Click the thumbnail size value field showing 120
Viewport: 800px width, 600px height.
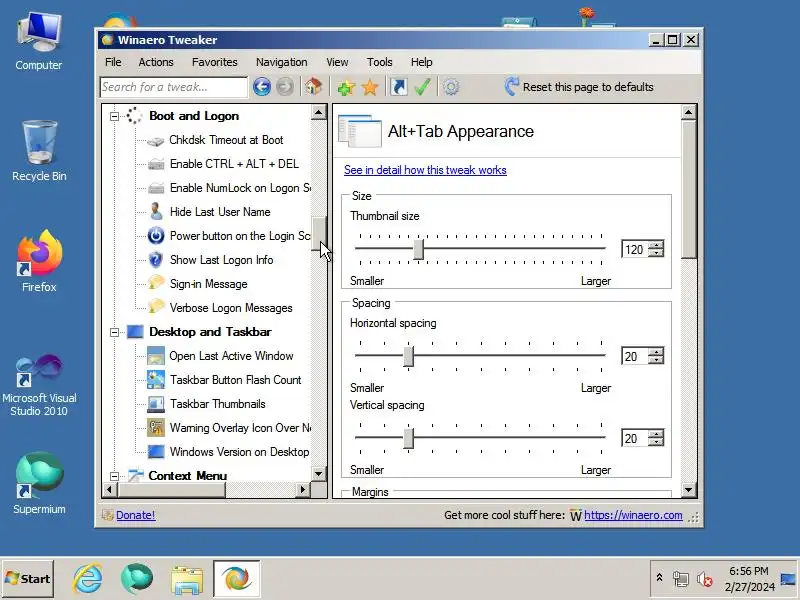[636, 249]
